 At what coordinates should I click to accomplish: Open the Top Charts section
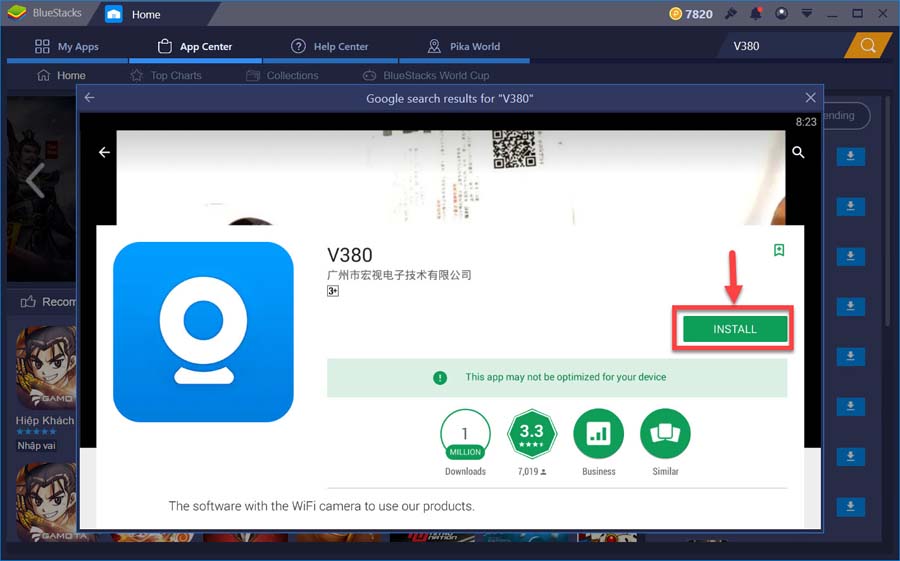click(x=166, y=75)
